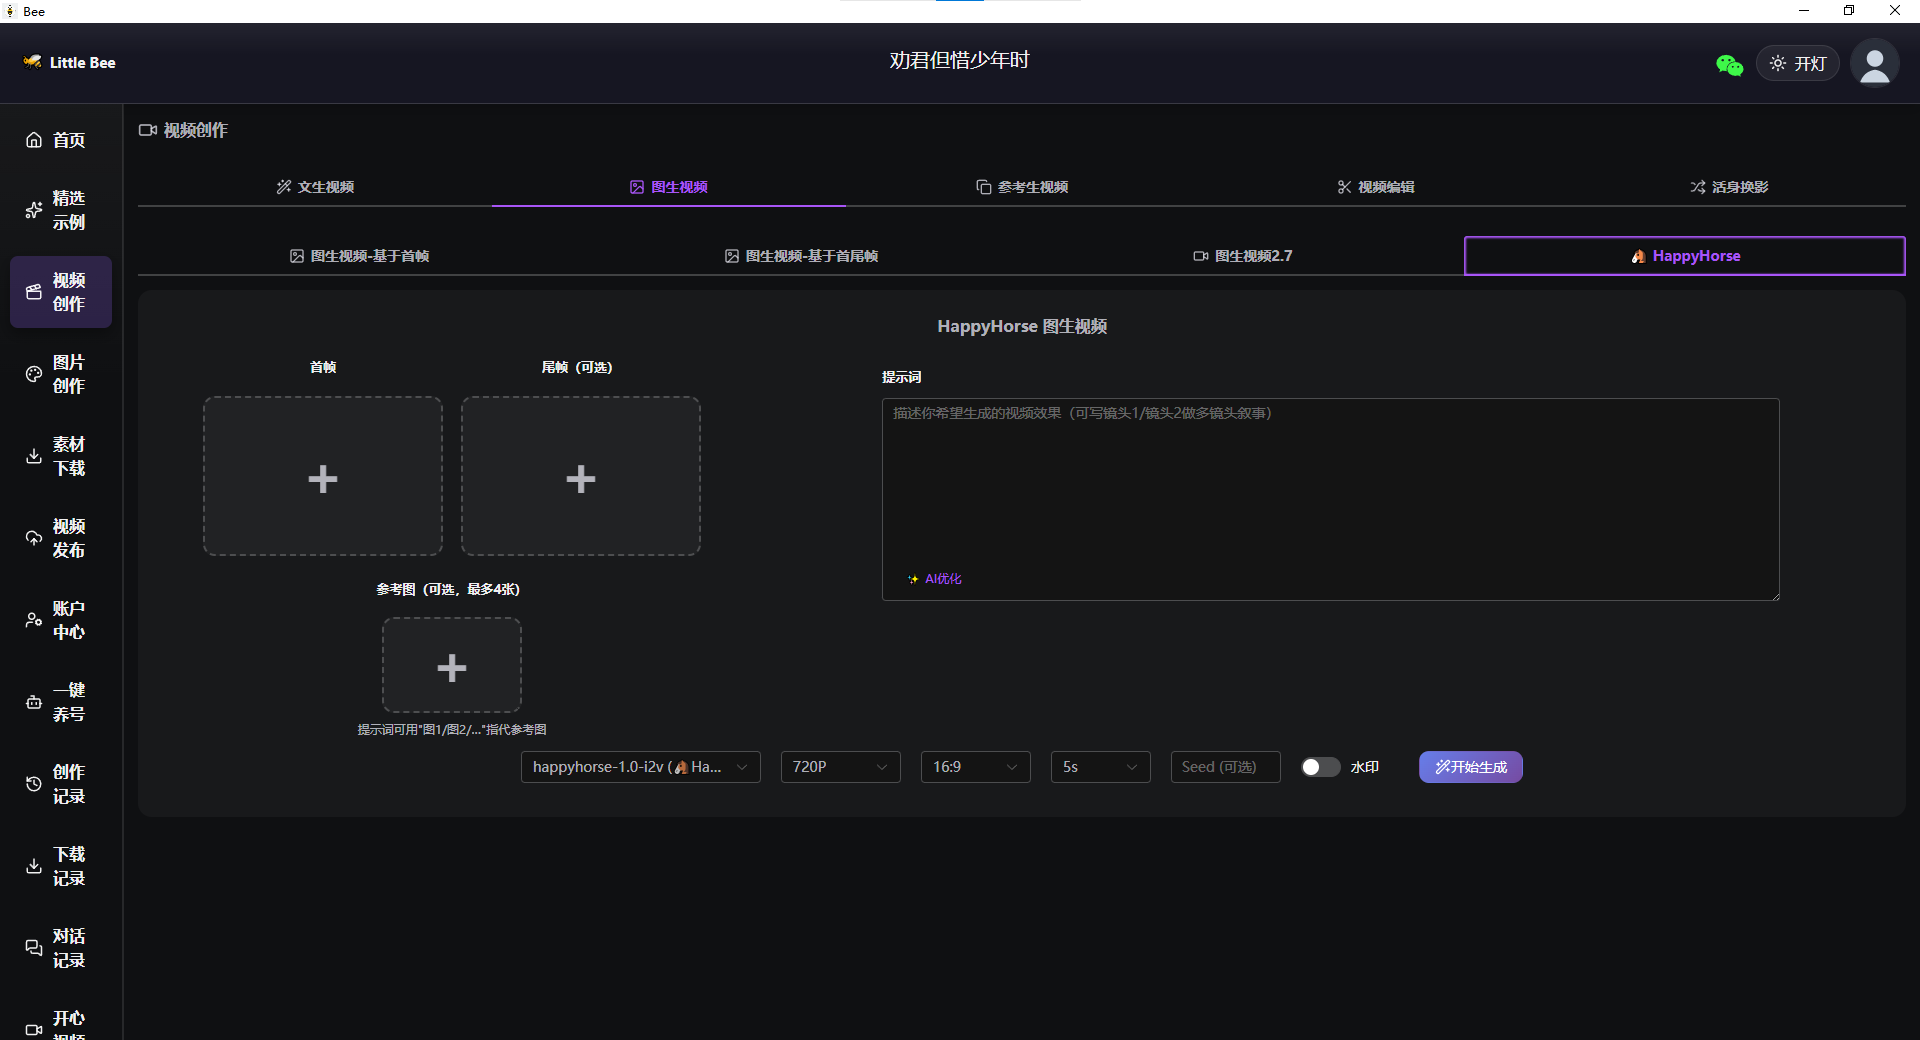
Task: Select the 图生视频-基于首尾帧 sub-tab
Action: click(x=801, y=256)
